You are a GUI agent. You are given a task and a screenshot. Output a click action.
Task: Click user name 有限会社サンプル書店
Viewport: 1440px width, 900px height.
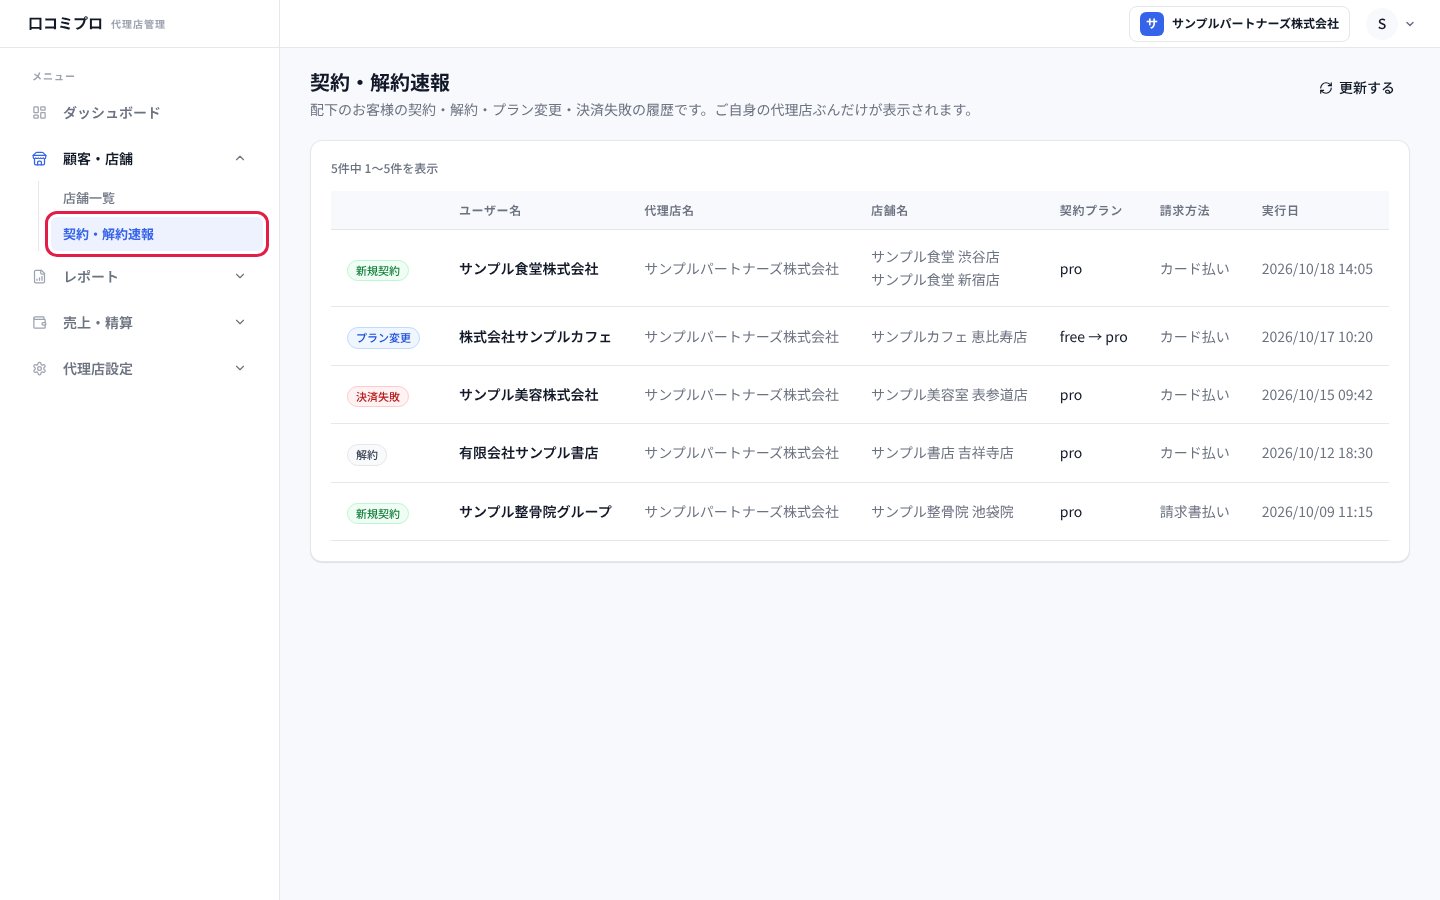tap(529, 453)
